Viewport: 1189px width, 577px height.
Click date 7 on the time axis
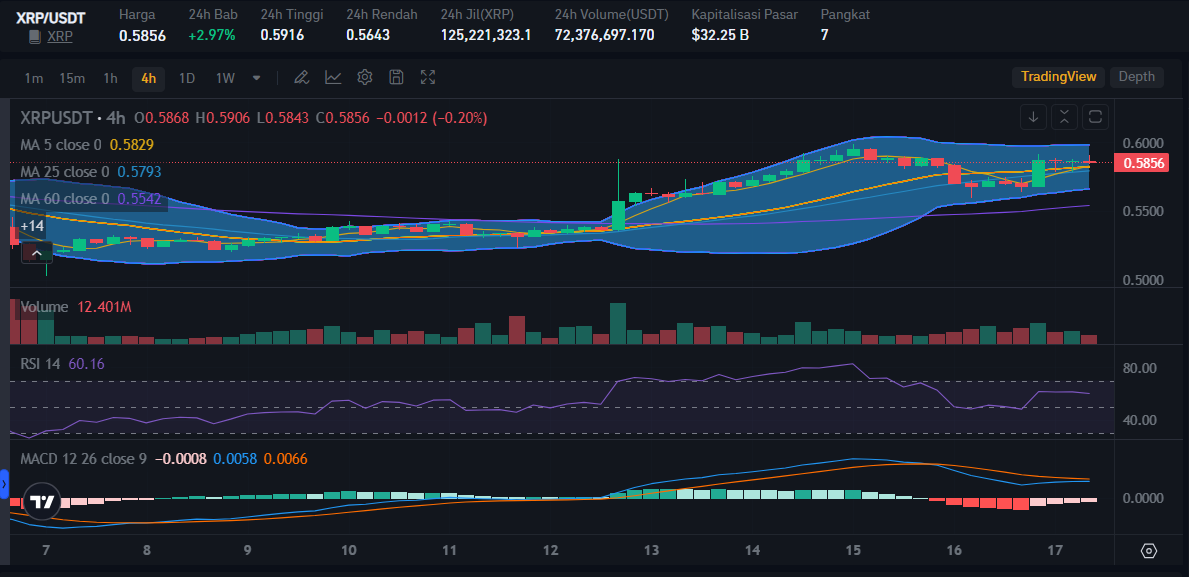pos(46,551)
